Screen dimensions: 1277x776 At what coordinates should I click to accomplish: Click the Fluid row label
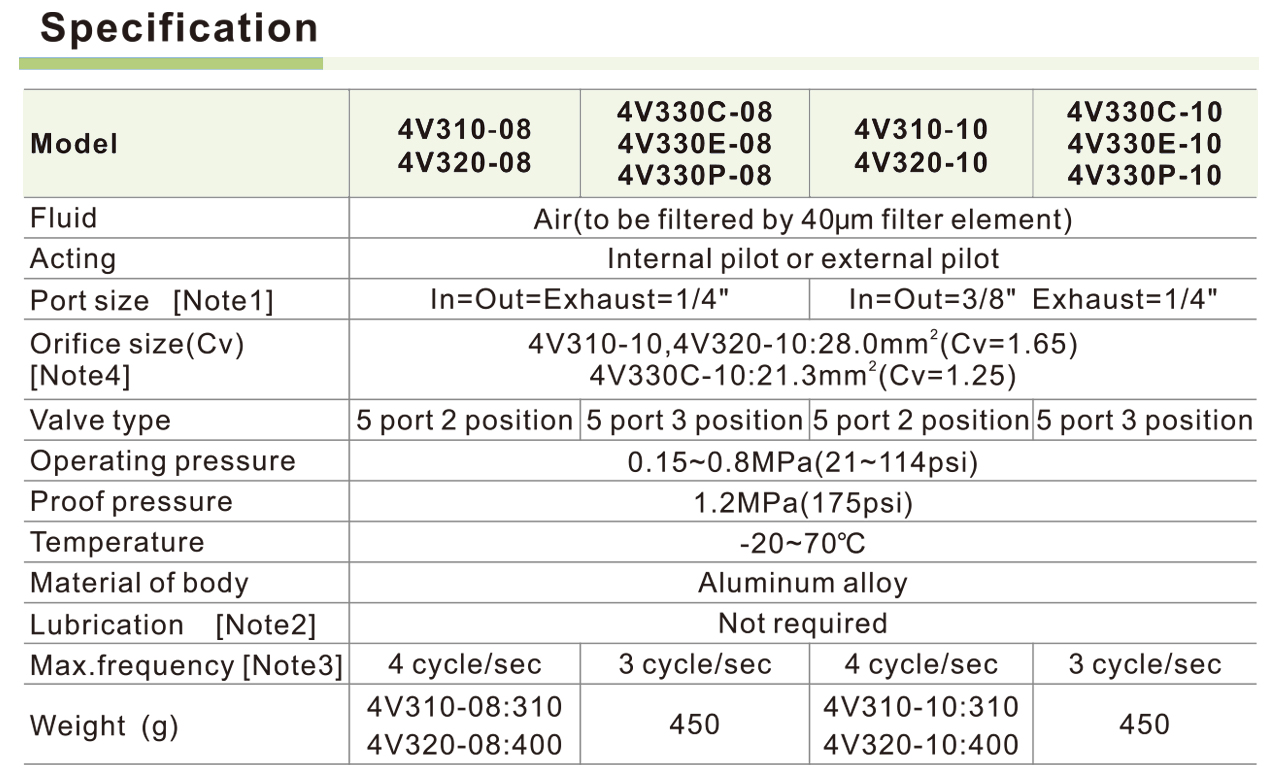coord(64,218)
